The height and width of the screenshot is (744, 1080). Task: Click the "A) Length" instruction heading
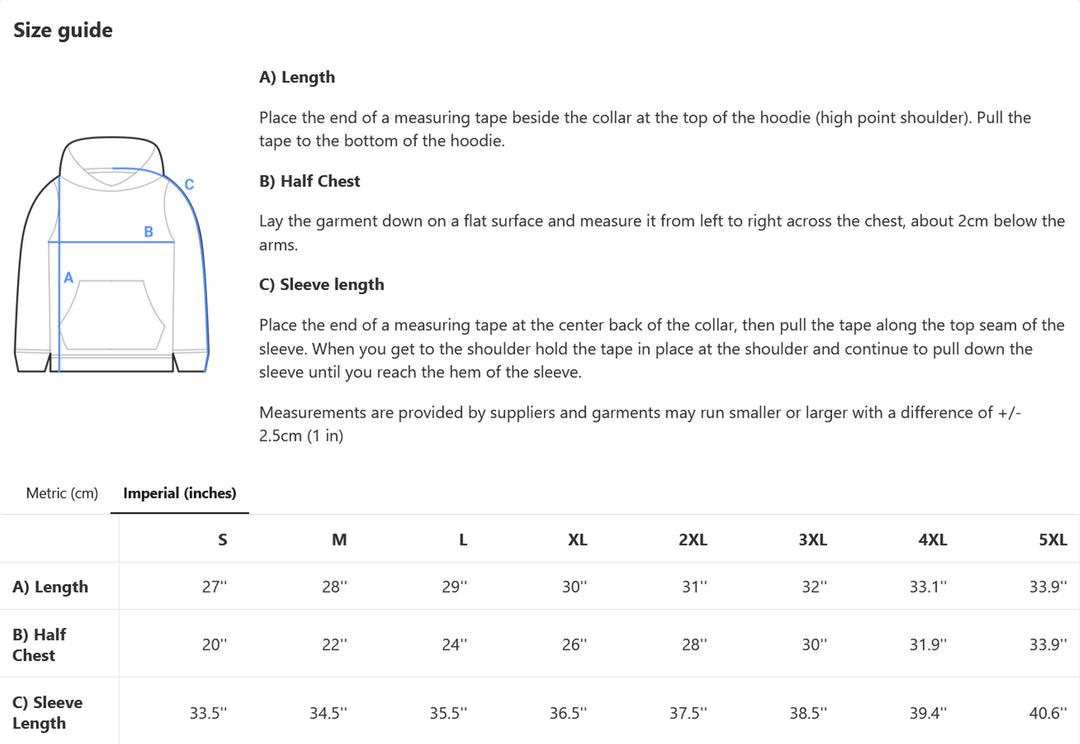(x=297, y=77)
